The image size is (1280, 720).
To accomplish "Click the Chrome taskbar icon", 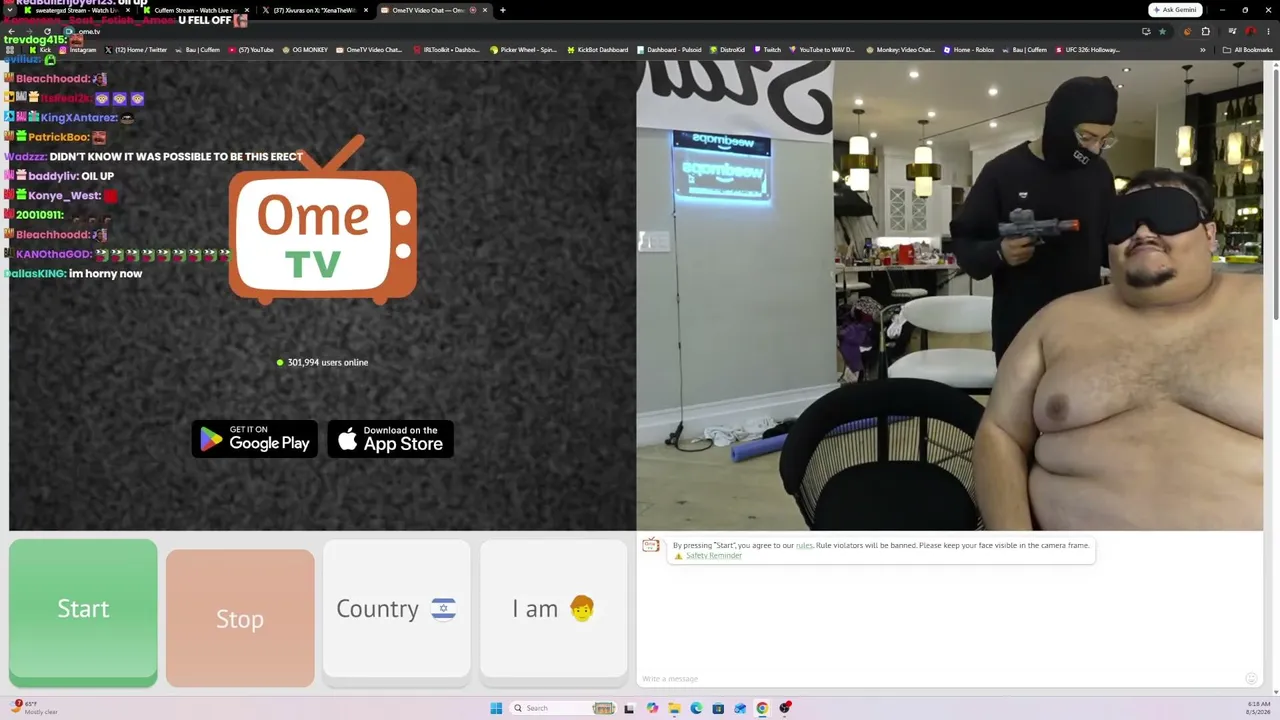I will coord(762,708).
